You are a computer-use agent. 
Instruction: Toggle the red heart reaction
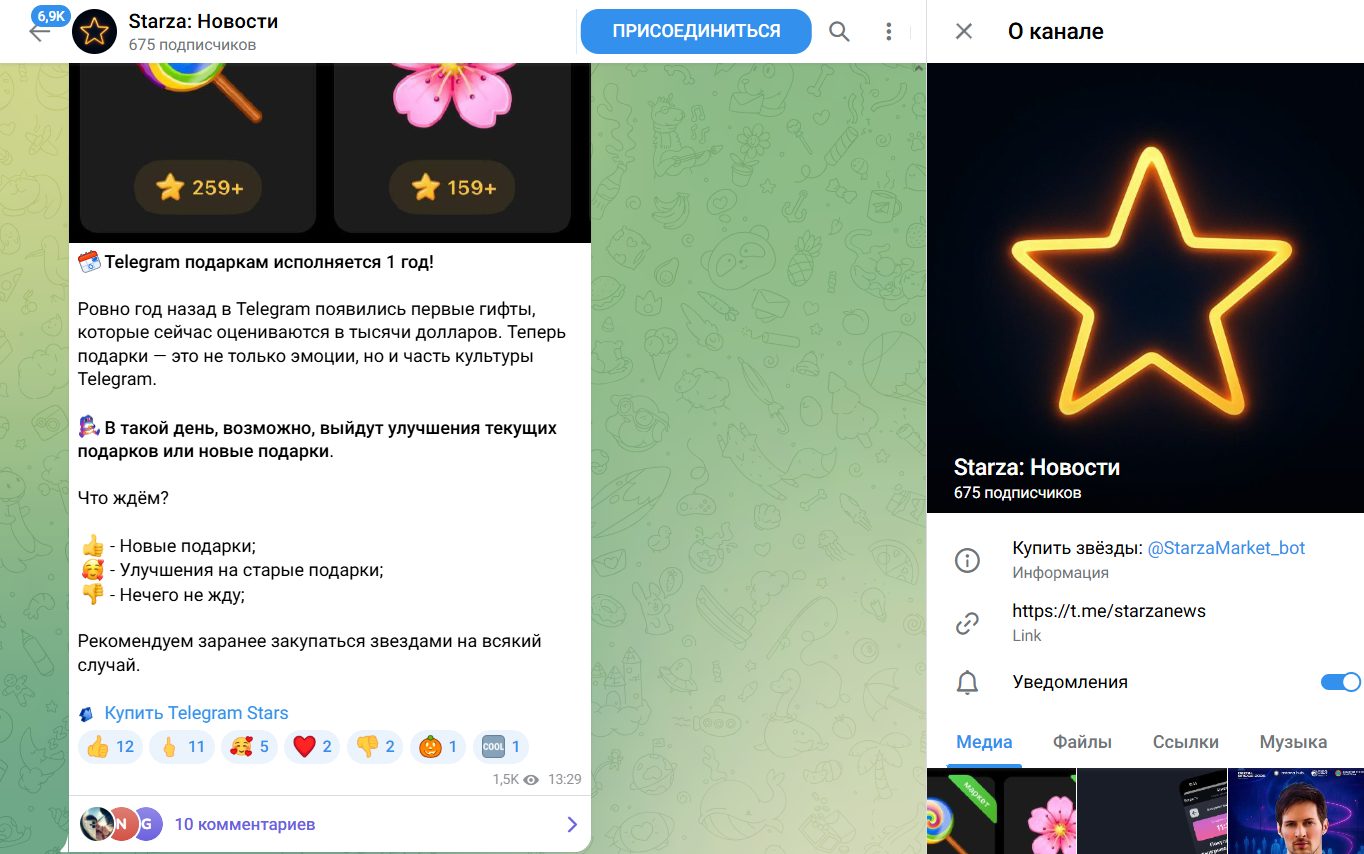(x=315, y=747)
